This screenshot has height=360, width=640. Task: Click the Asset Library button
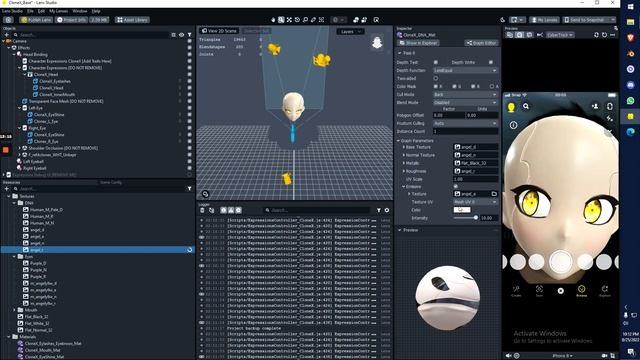(132, 20)
